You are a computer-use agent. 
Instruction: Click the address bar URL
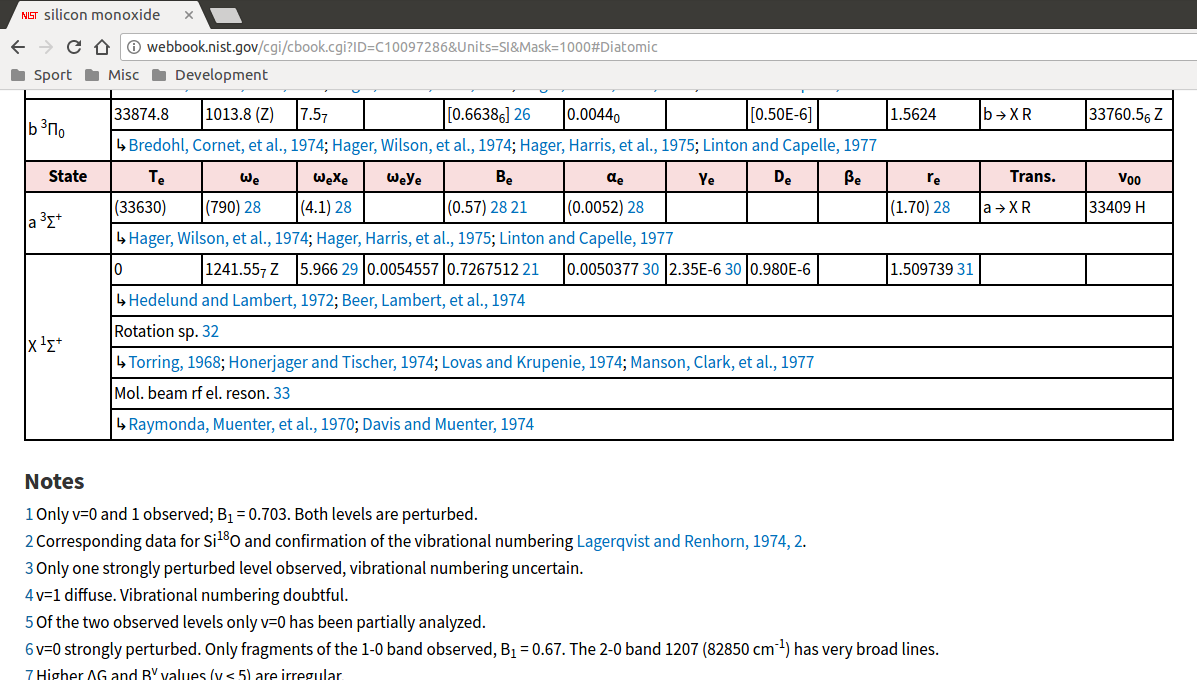402,47
